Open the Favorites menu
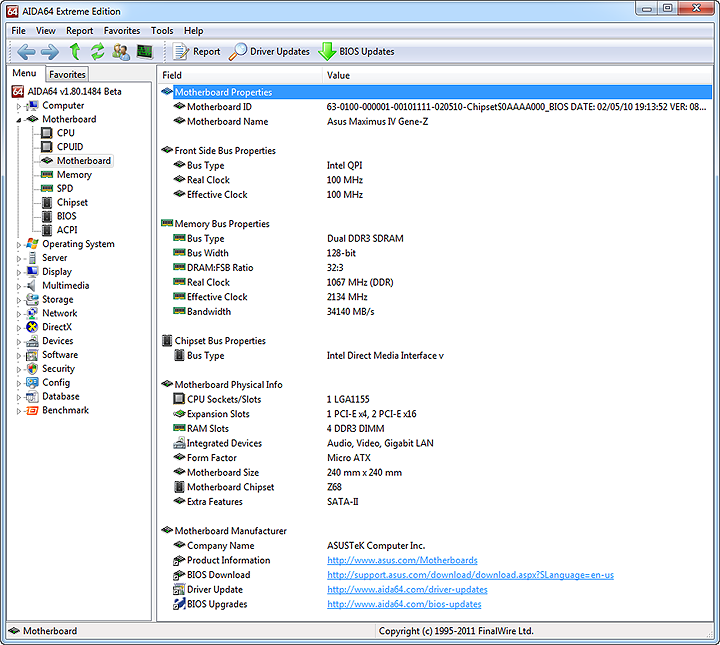 pos(122,31)
